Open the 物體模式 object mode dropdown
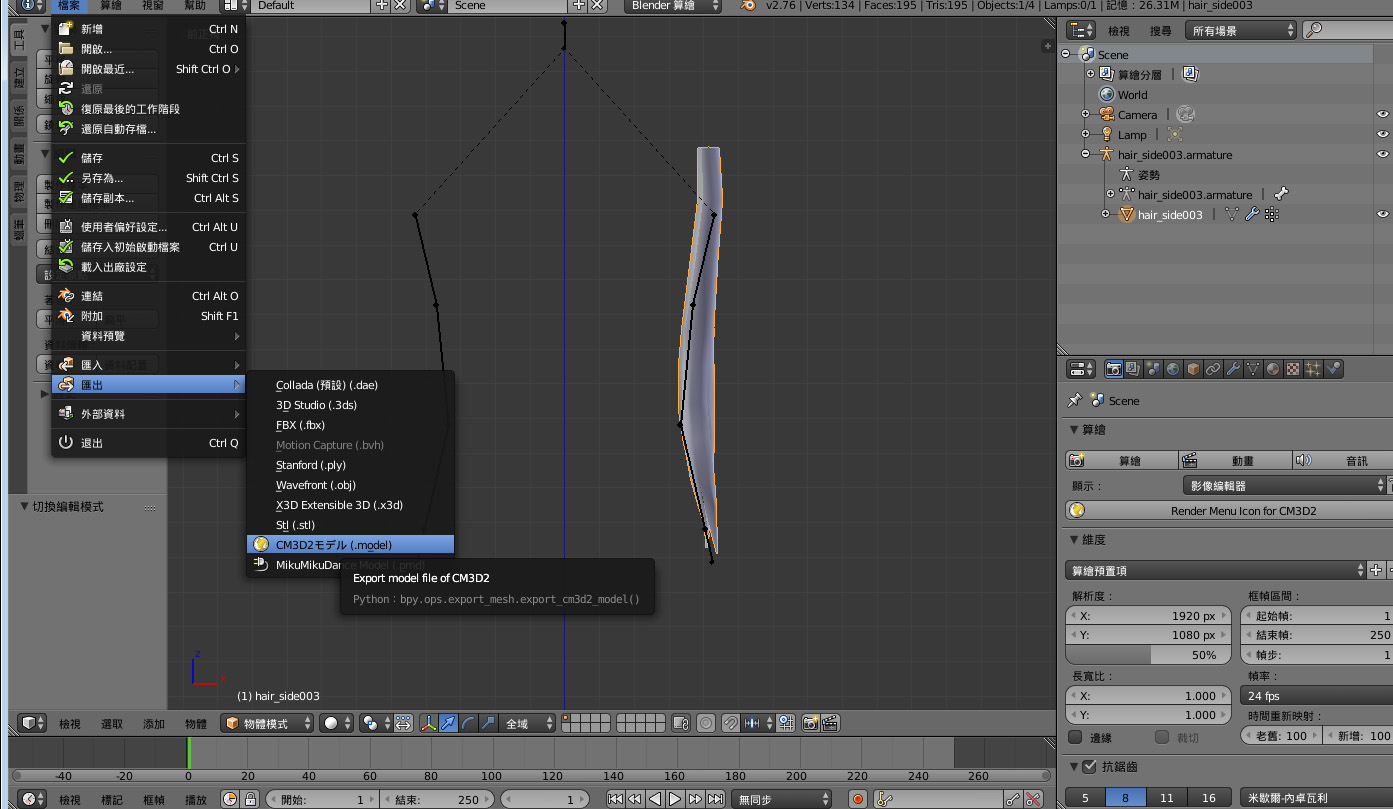This screenshot has height=809, width=1393. [268, 723]
